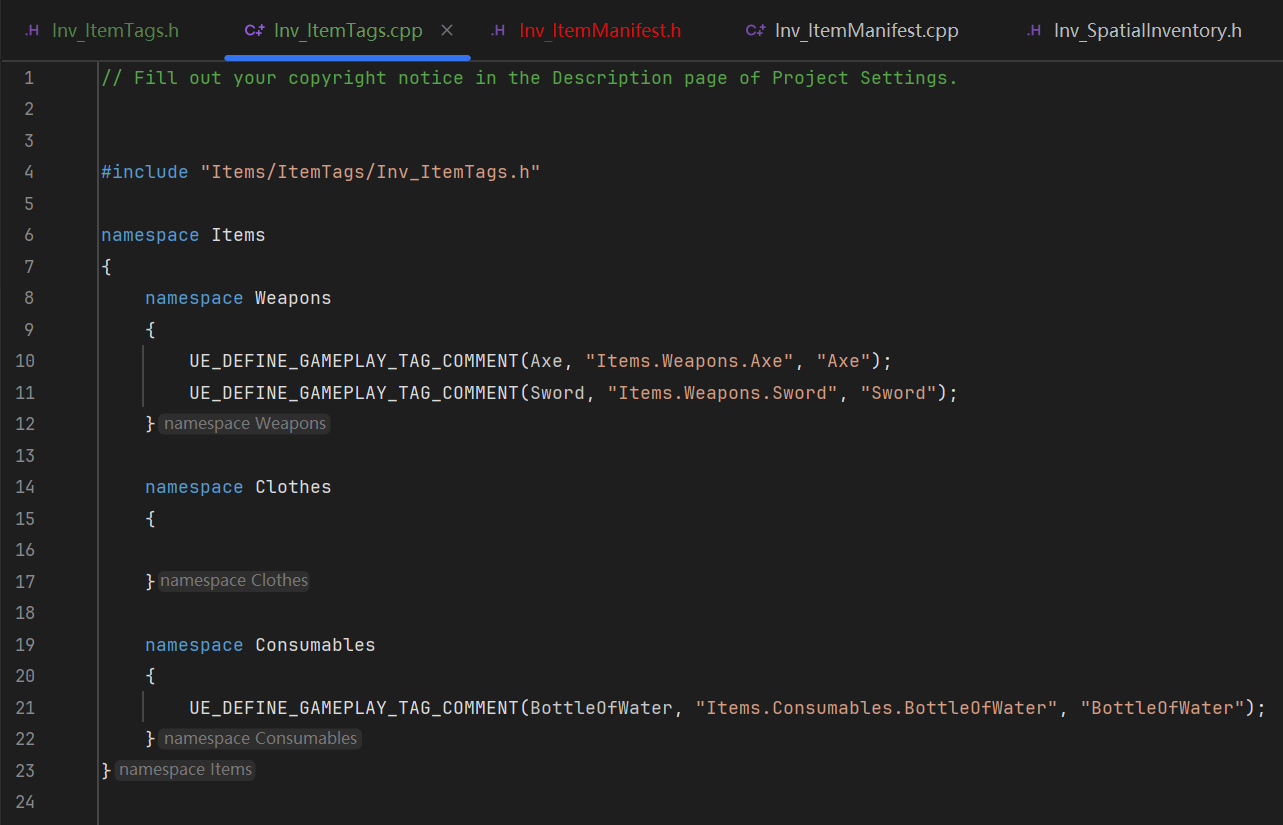Click the 'Weapons' namespace name on line 8
Screen dimensions: 1283x825
pos(293,298)
